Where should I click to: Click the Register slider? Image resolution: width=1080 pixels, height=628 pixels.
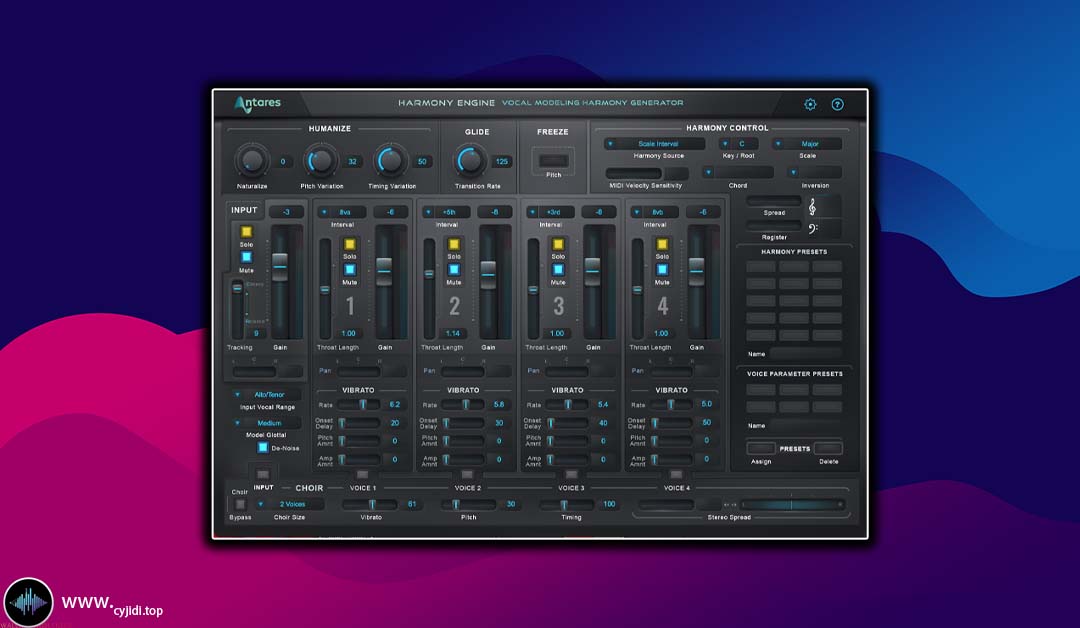pos(773,226)
